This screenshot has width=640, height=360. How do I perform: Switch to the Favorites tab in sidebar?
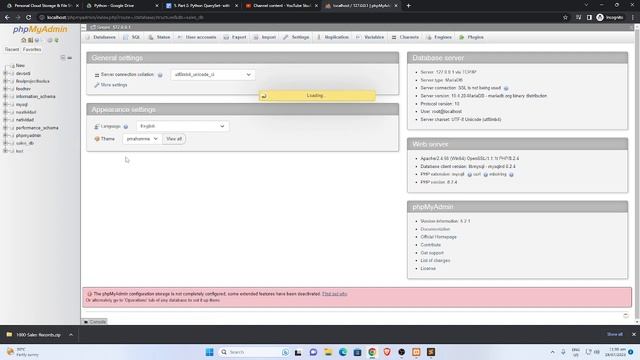pyautogui.click(x=32, y=49)
